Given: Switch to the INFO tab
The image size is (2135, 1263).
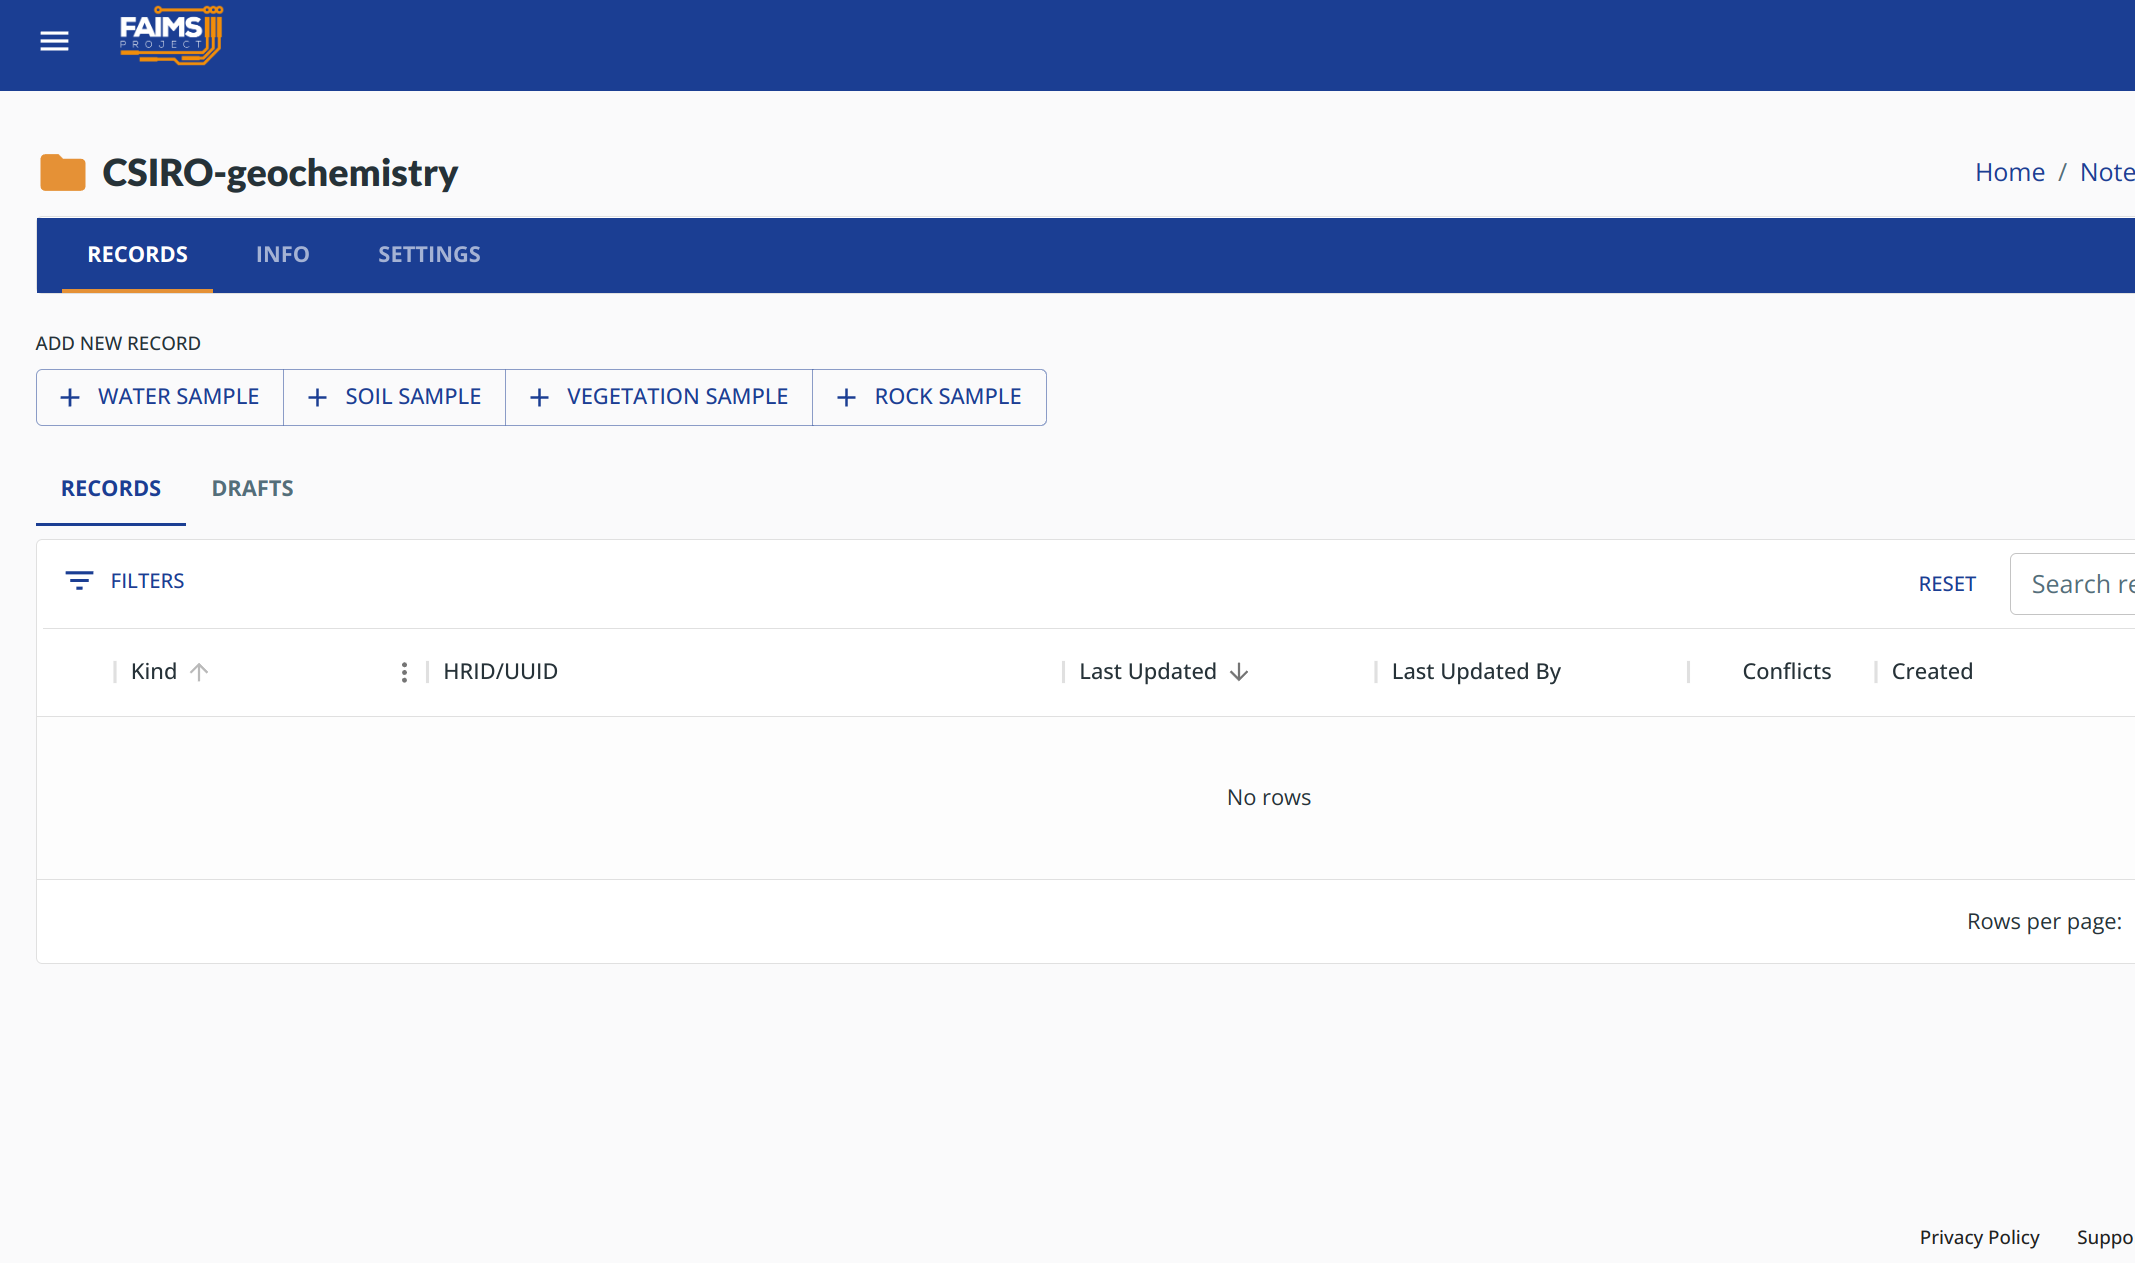Looking at the screenshot, I should [x=283, y=254].
